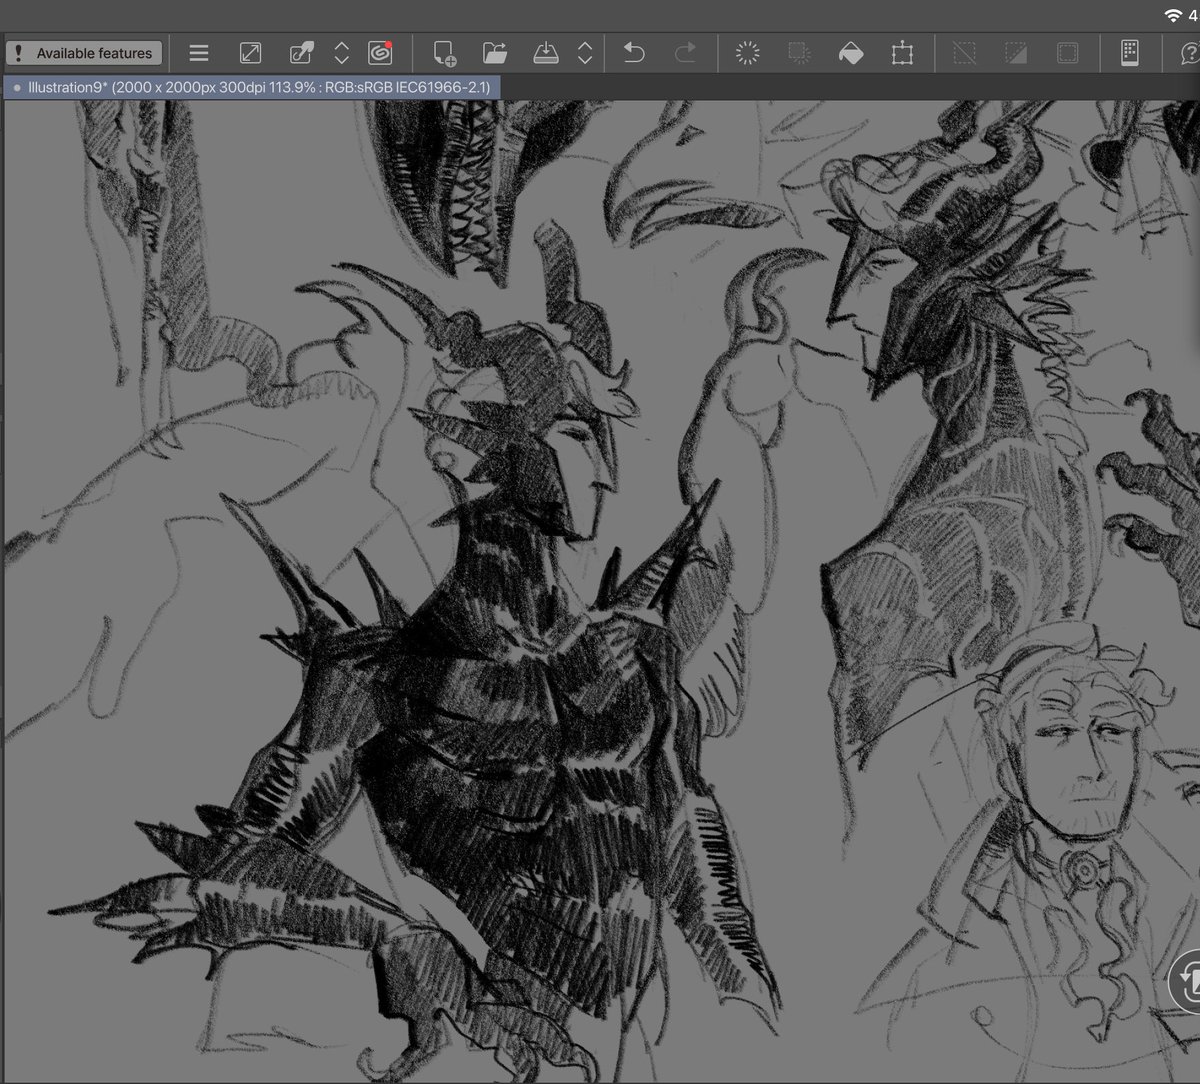Toggle full-screen canvas expand icon
The width and height of the screenshot is (1200, 1084).
tap(250, 53)
